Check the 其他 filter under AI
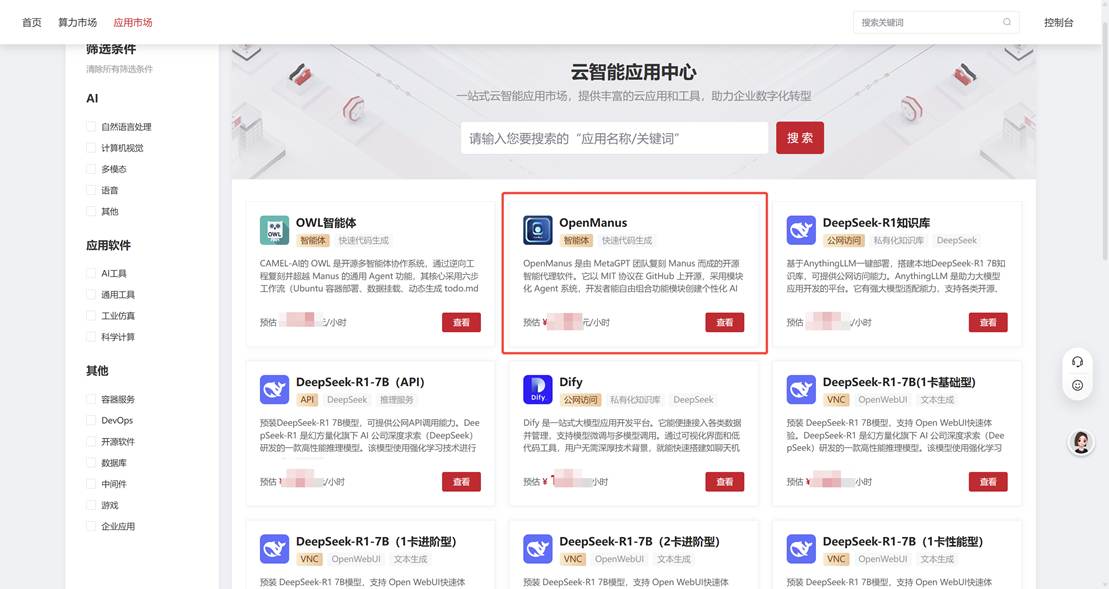 91,211
